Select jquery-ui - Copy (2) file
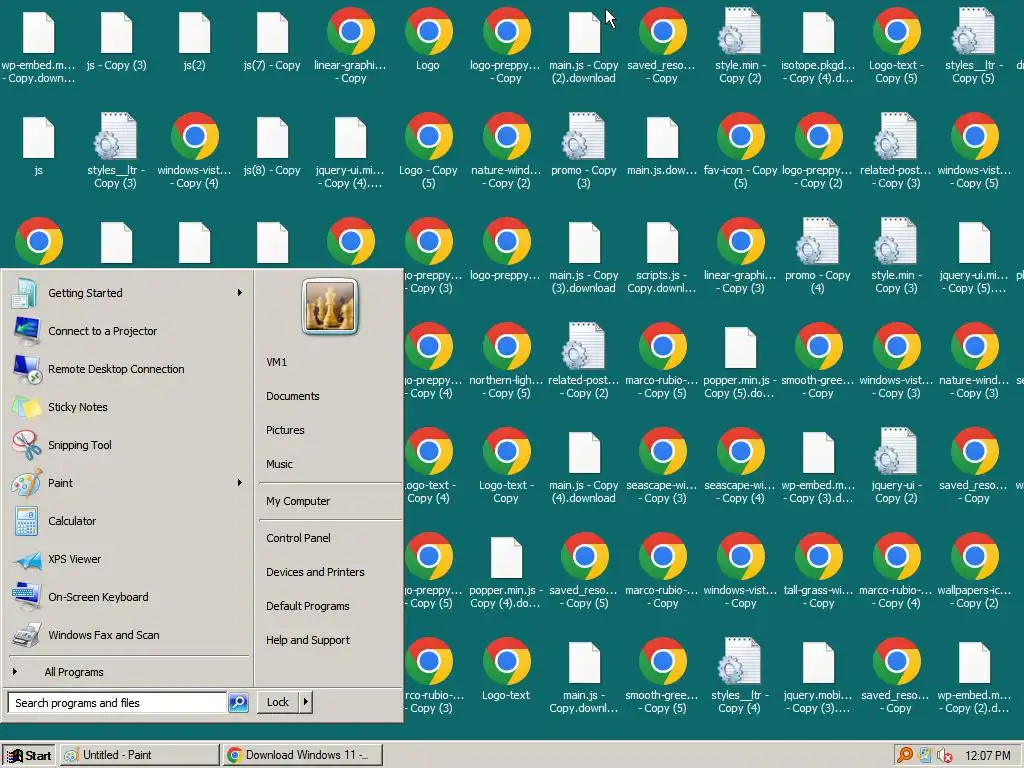The image size is (1024, 768). pyautogui.click(x=896, y=466)
